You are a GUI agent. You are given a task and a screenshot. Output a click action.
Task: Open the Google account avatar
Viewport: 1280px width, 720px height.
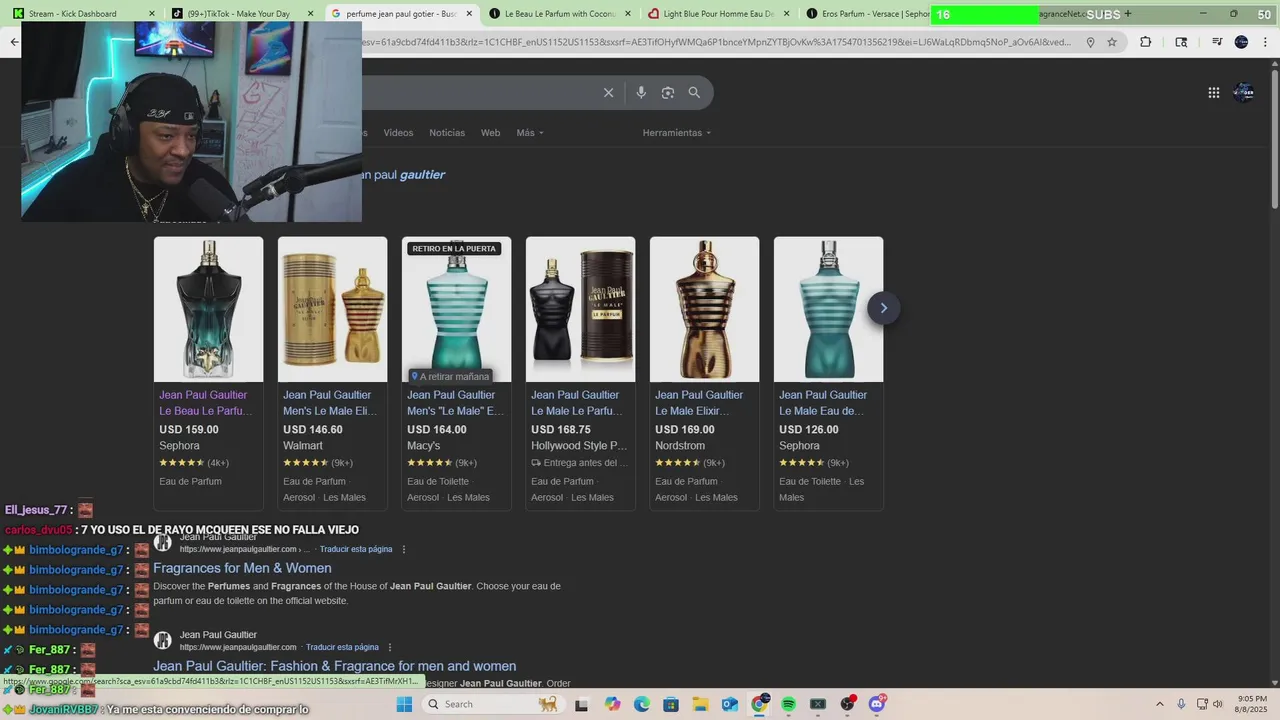1243,93
